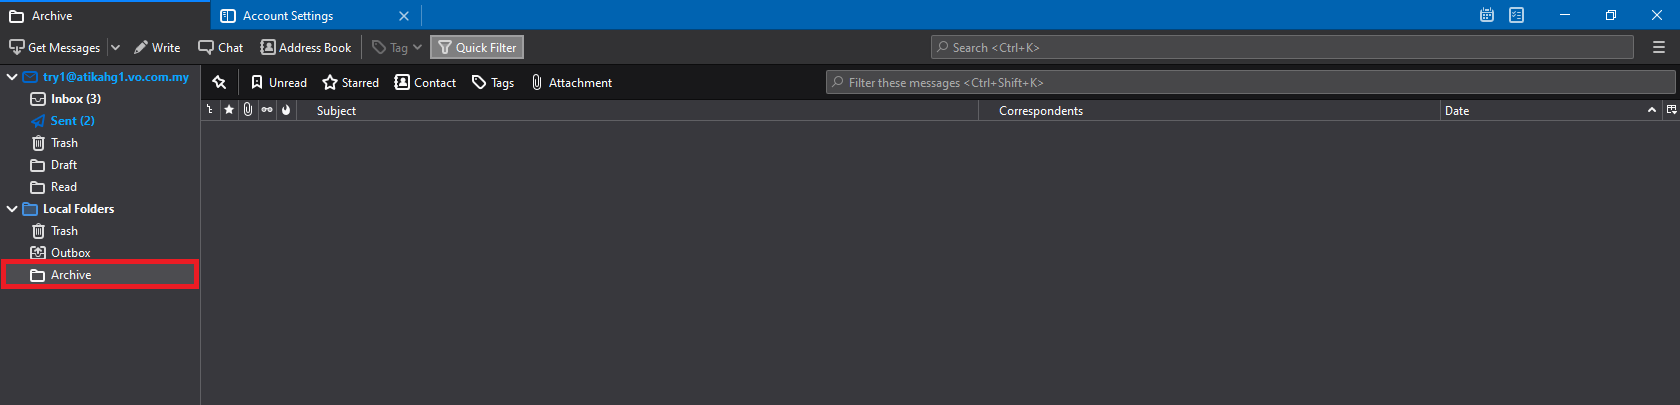Click the thread column icon
Image resolution: width=1680 pixels, height=405 pixels.
coord(210,110)
